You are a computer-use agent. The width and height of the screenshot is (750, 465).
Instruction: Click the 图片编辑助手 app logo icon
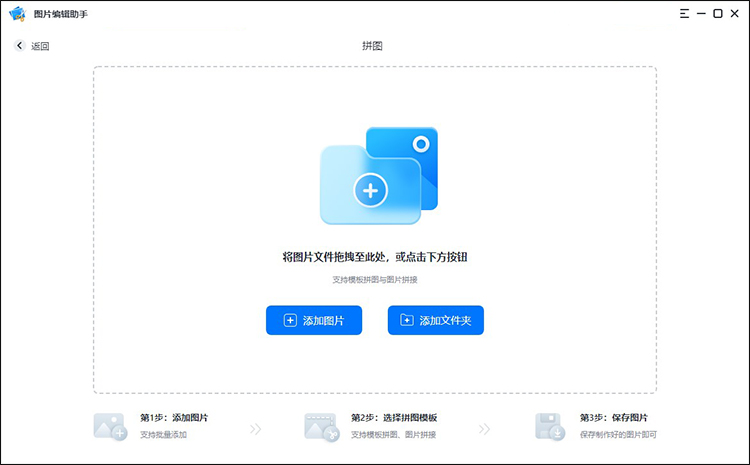click(x=17, y=14)
